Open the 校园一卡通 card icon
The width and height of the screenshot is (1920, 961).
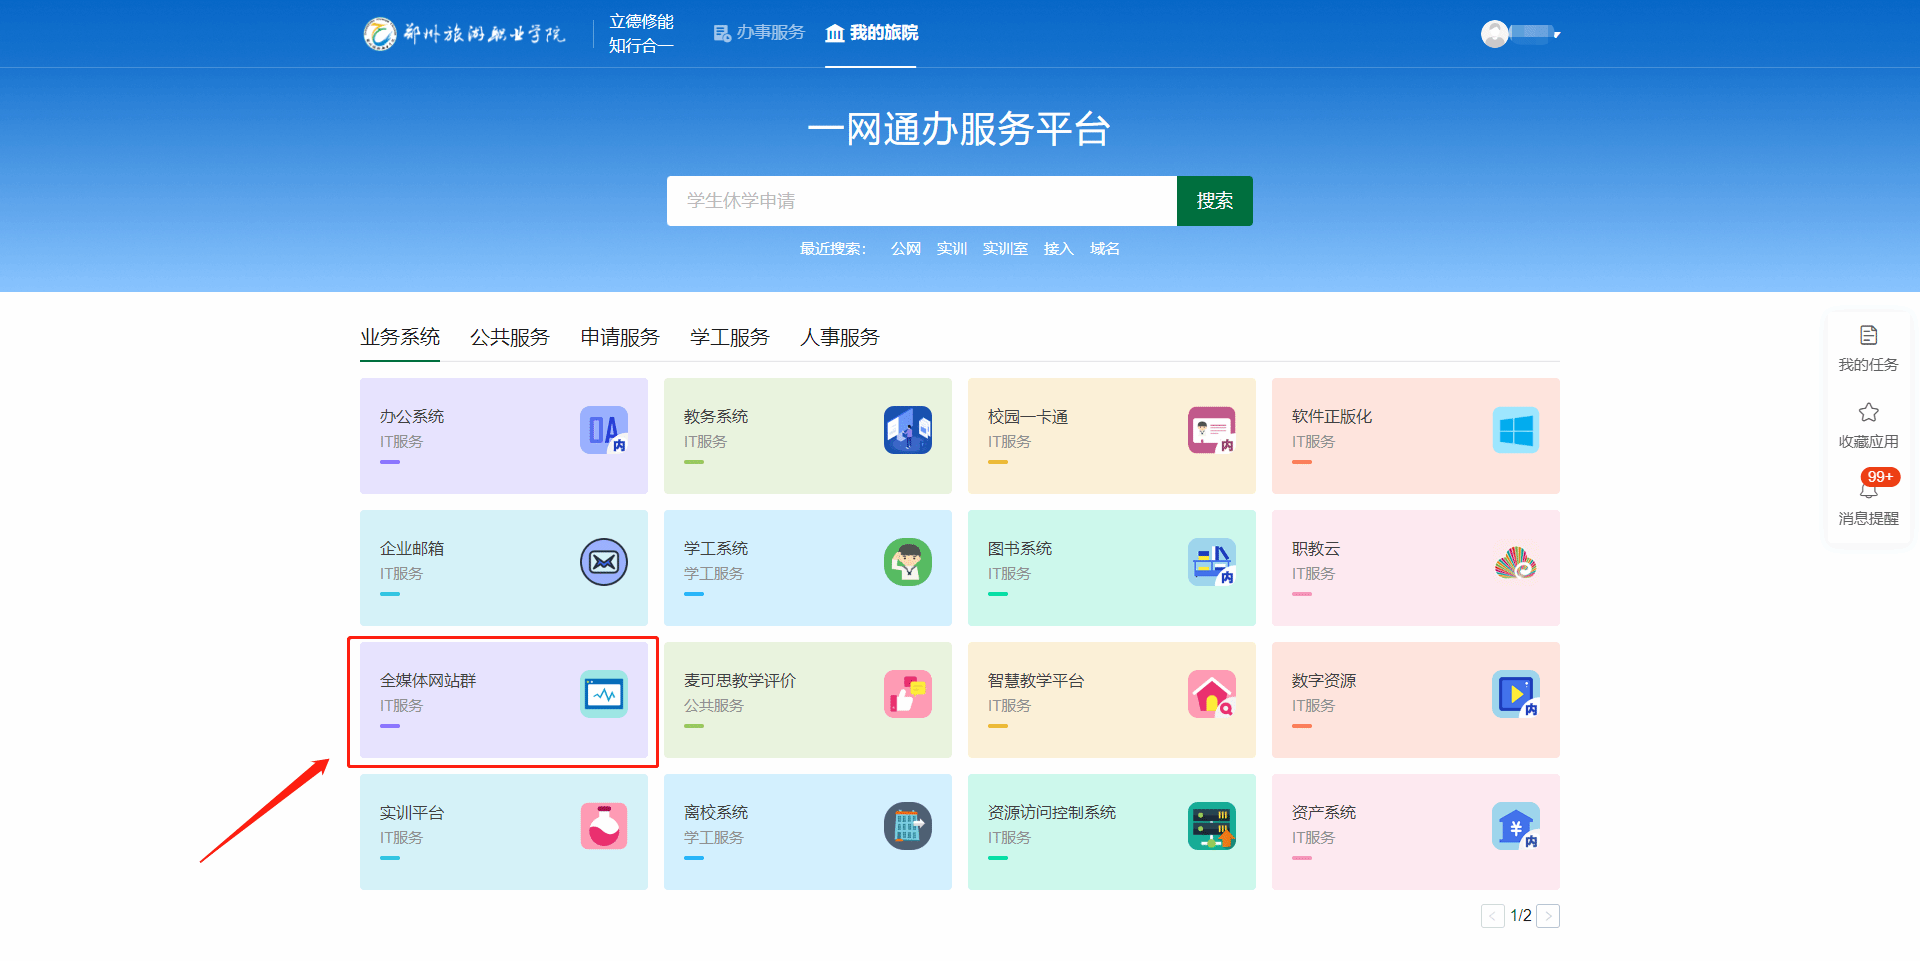1211,430
